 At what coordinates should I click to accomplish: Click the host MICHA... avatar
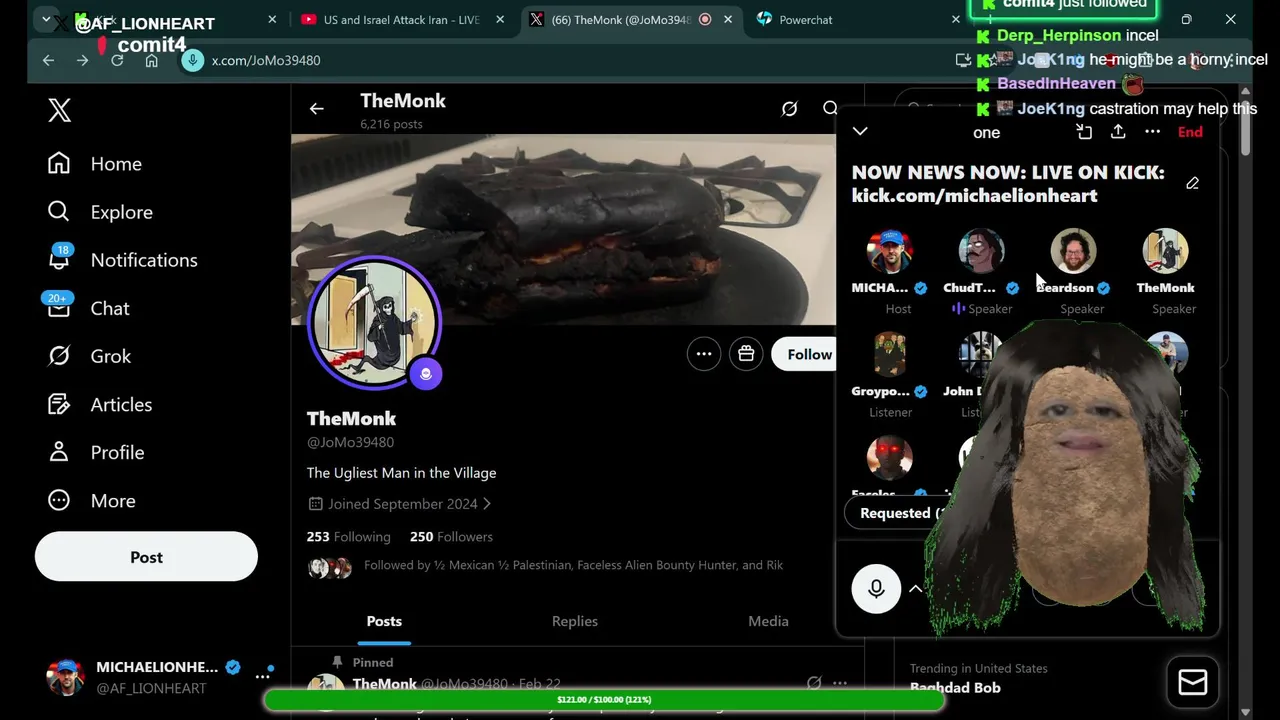point(889,251)
